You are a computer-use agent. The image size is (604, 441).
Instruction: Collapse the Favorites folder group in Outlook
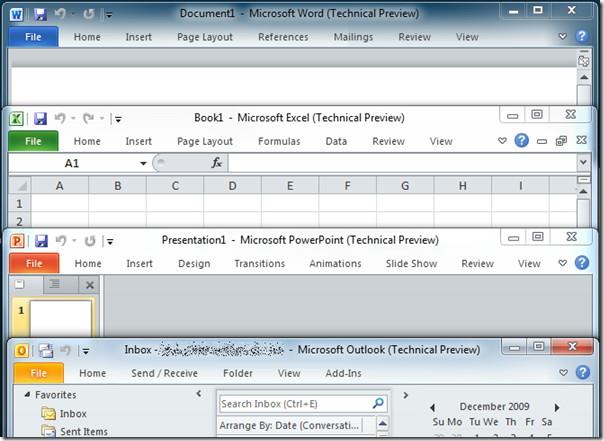click(x=27, y=395)
